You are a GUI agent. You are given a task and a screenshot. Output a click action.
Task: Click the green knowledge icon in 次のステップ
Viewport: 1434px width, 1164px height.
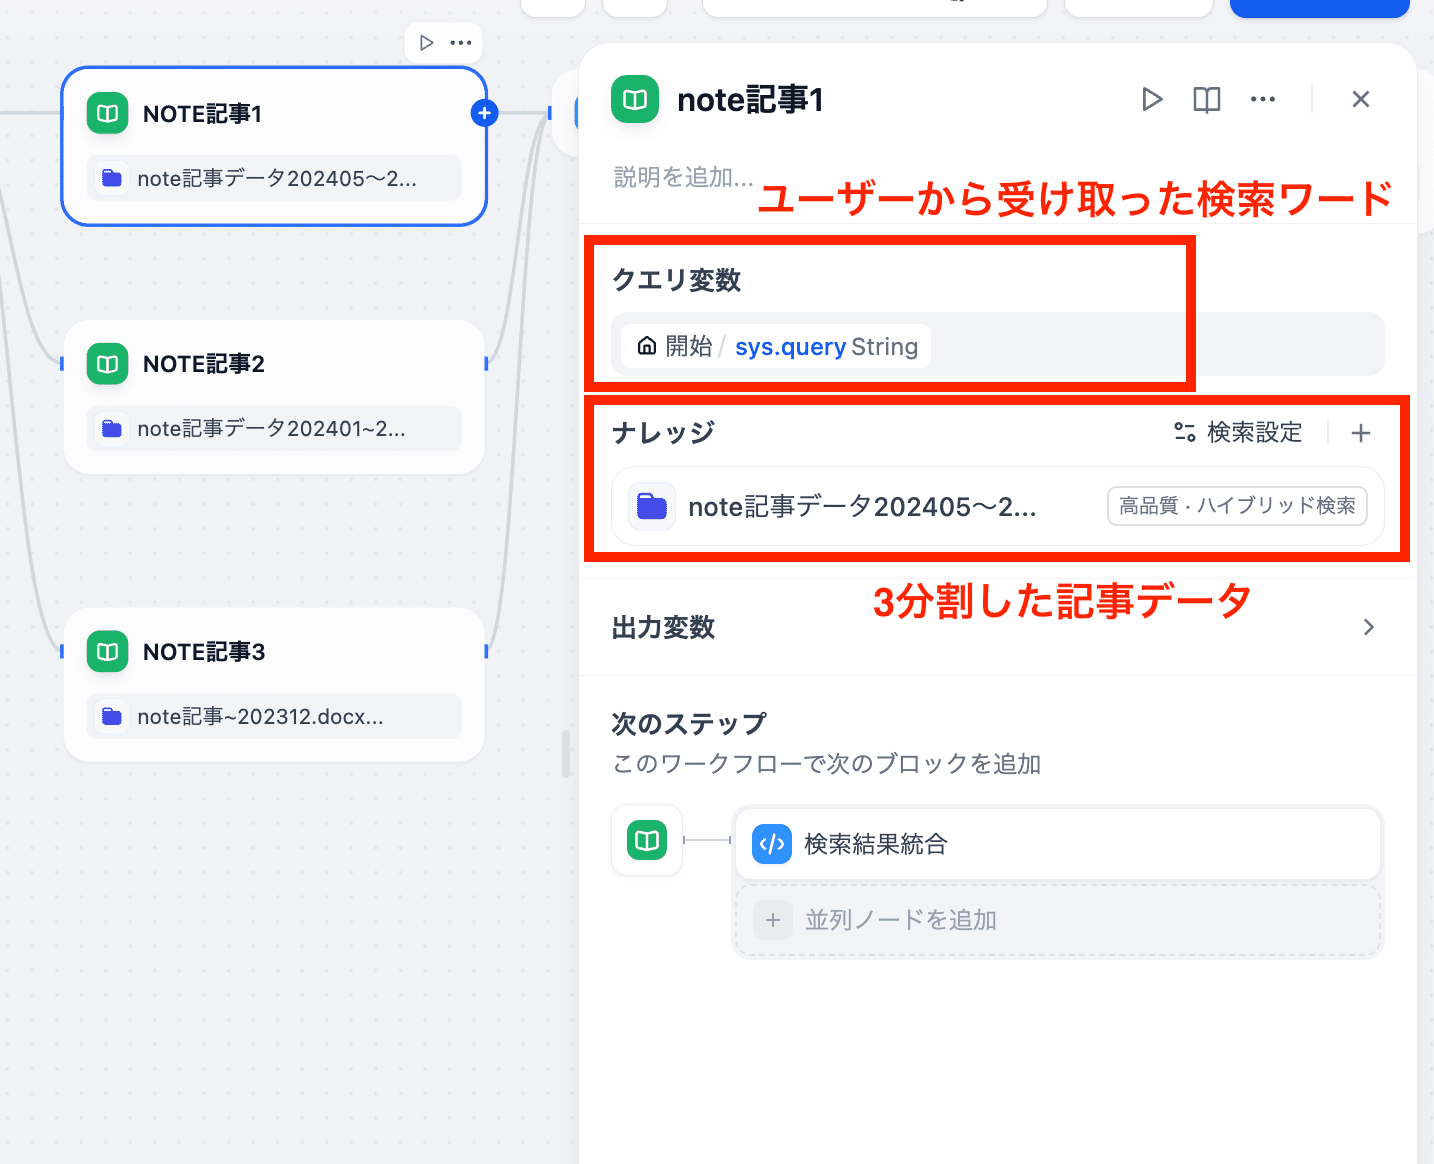pos(647,840)
